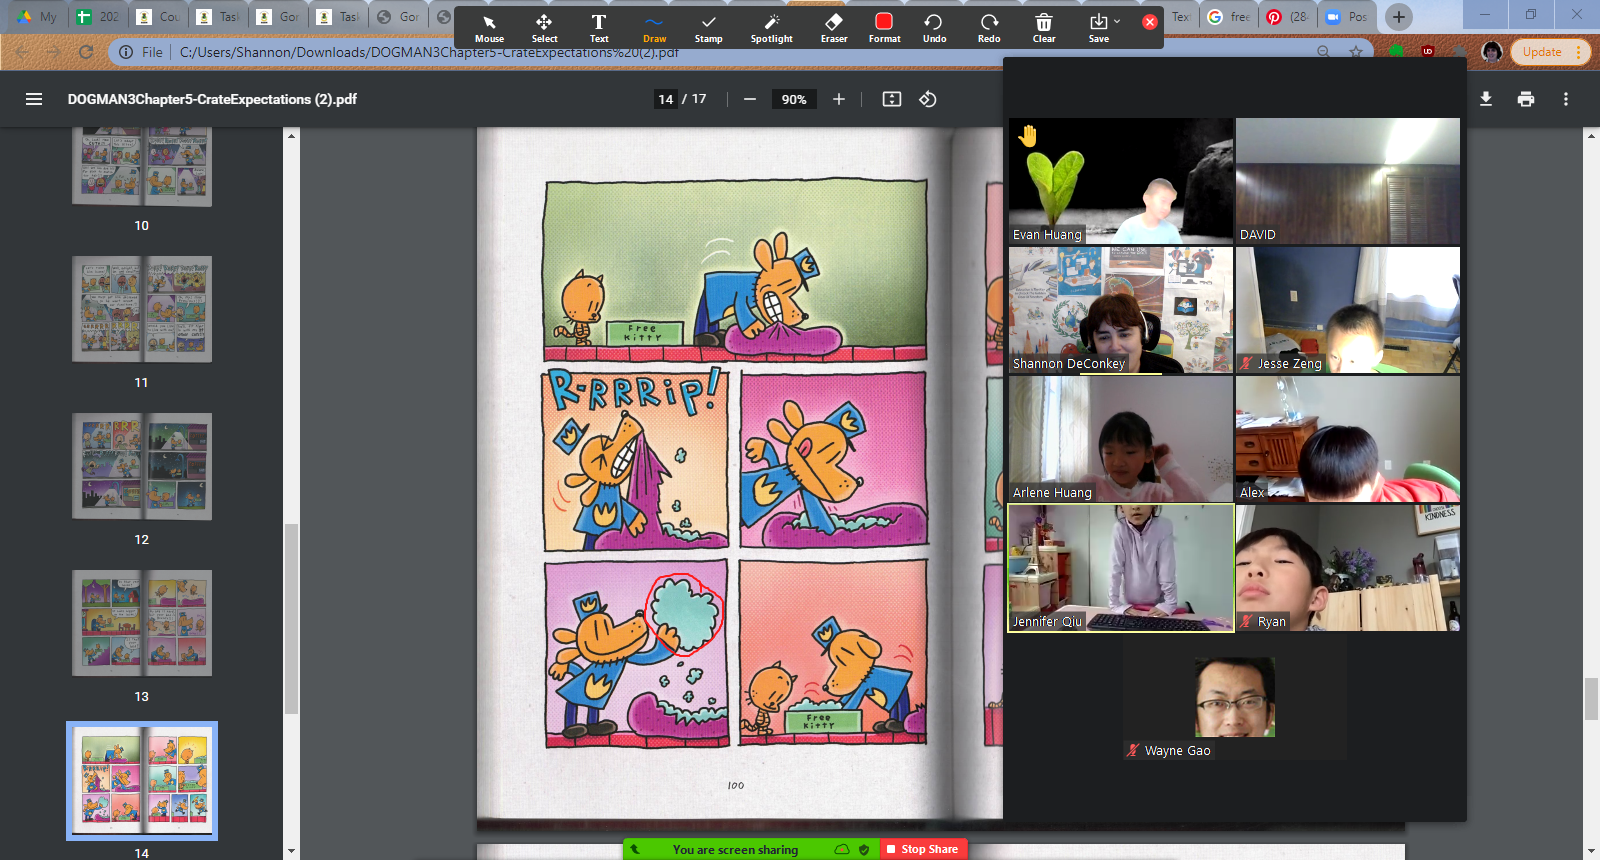Open the Format color options
The image size is (1600, 860).
[x=884, y=28]
